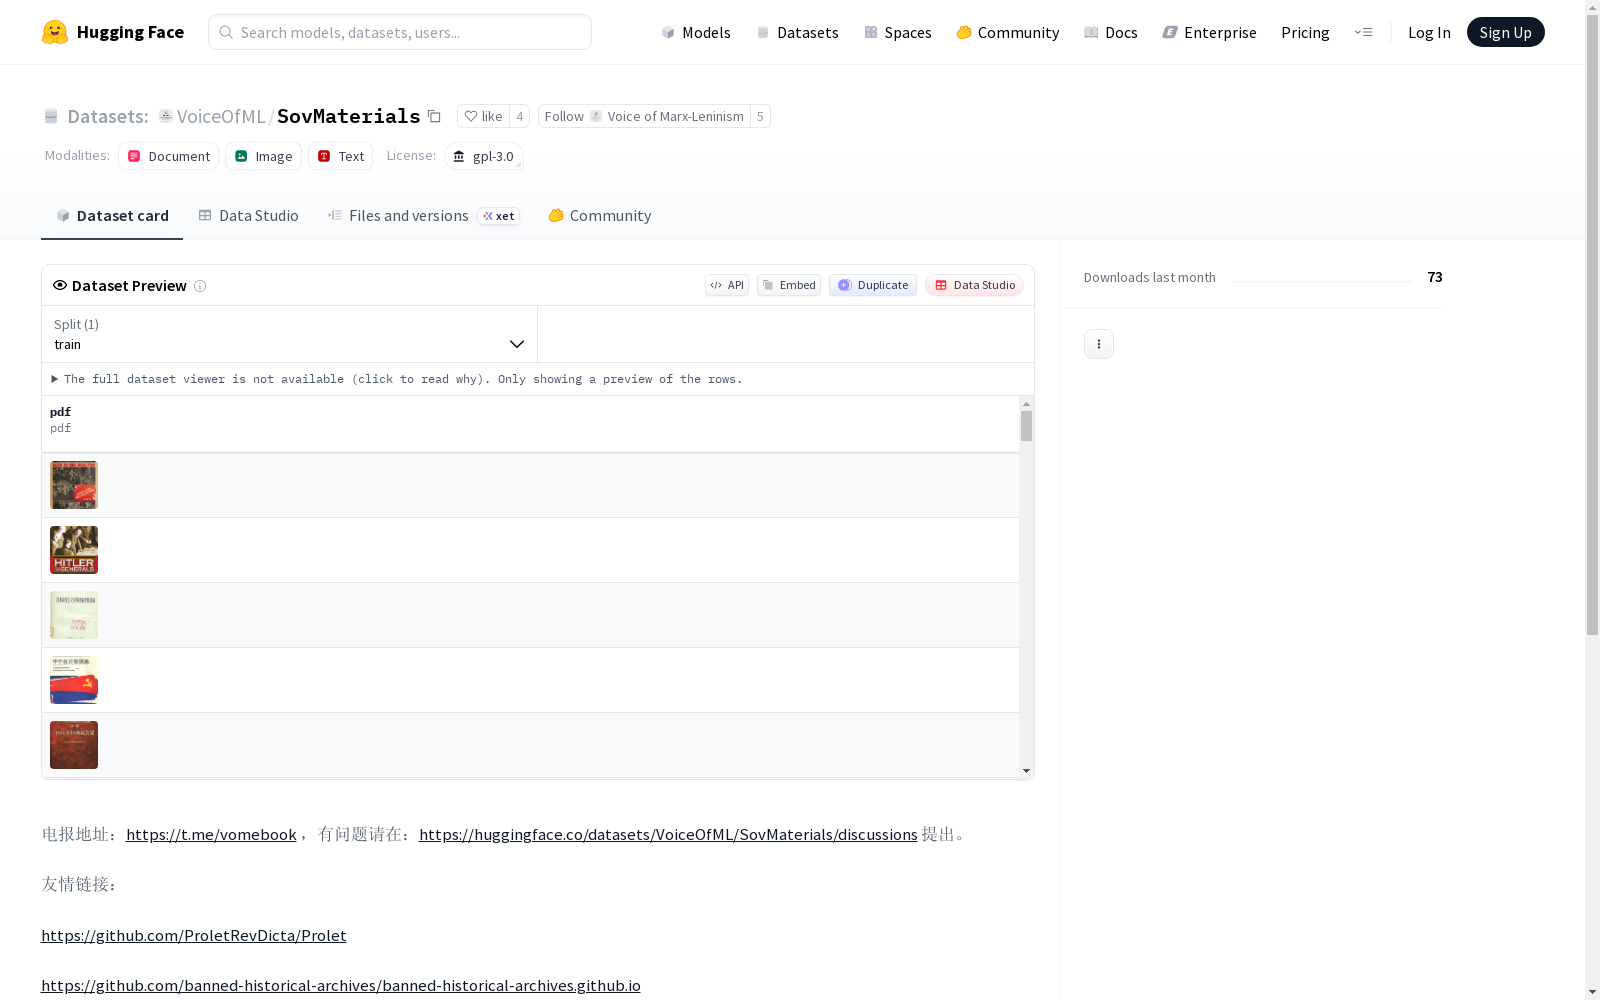Visit the Pricing page
This screenshot has width=1600, height=1000.
(x=1305, y=32)
